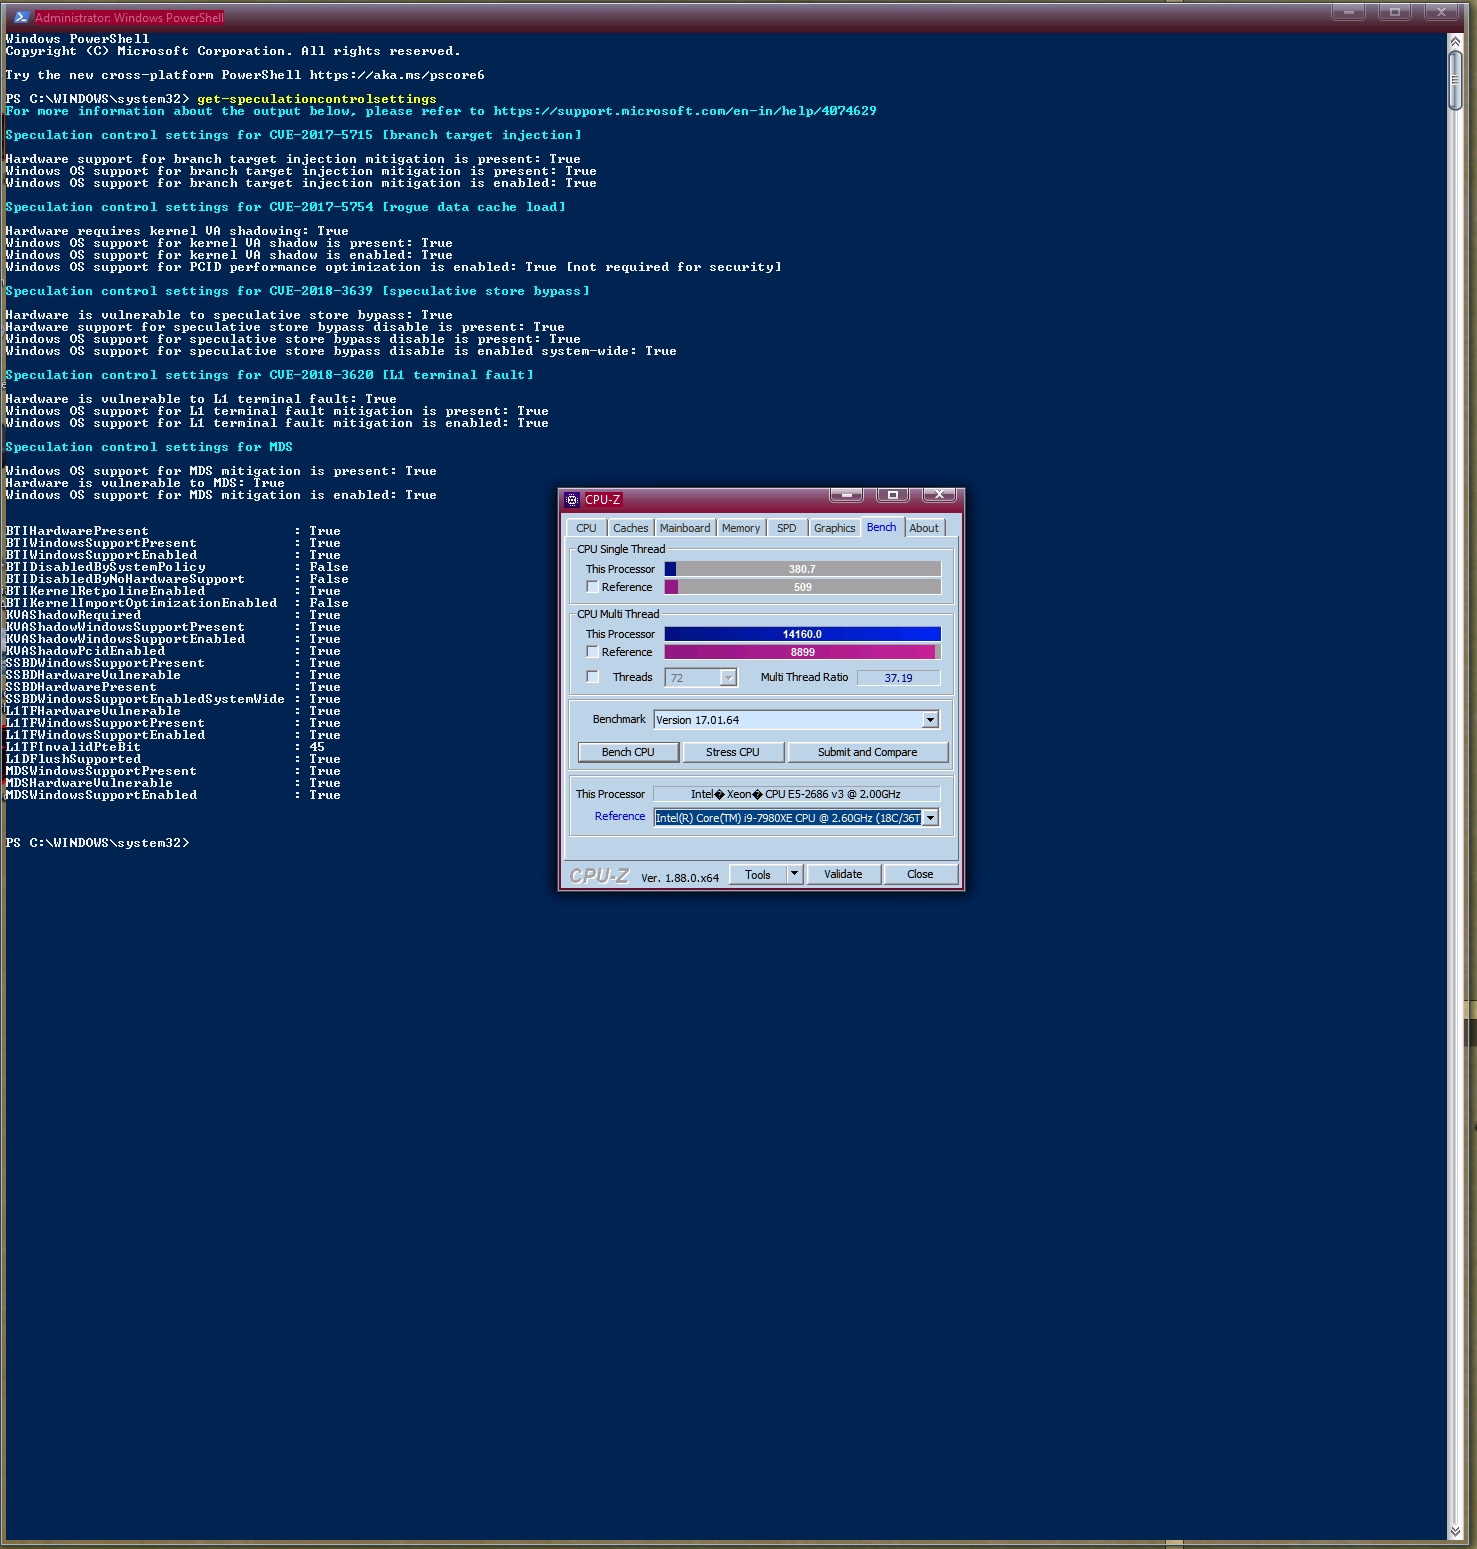This screenshot has height=1549, width=1477.
Task: Click Submit and Compare button
Action: click(867, 752)
